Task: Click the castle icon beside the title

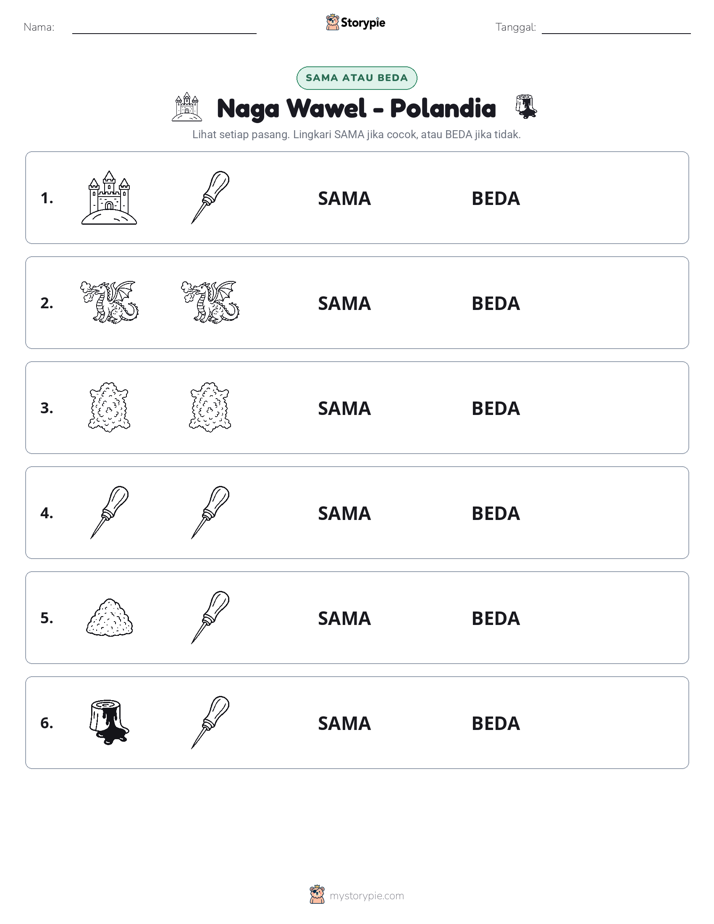Action: [x=187, y=107]
